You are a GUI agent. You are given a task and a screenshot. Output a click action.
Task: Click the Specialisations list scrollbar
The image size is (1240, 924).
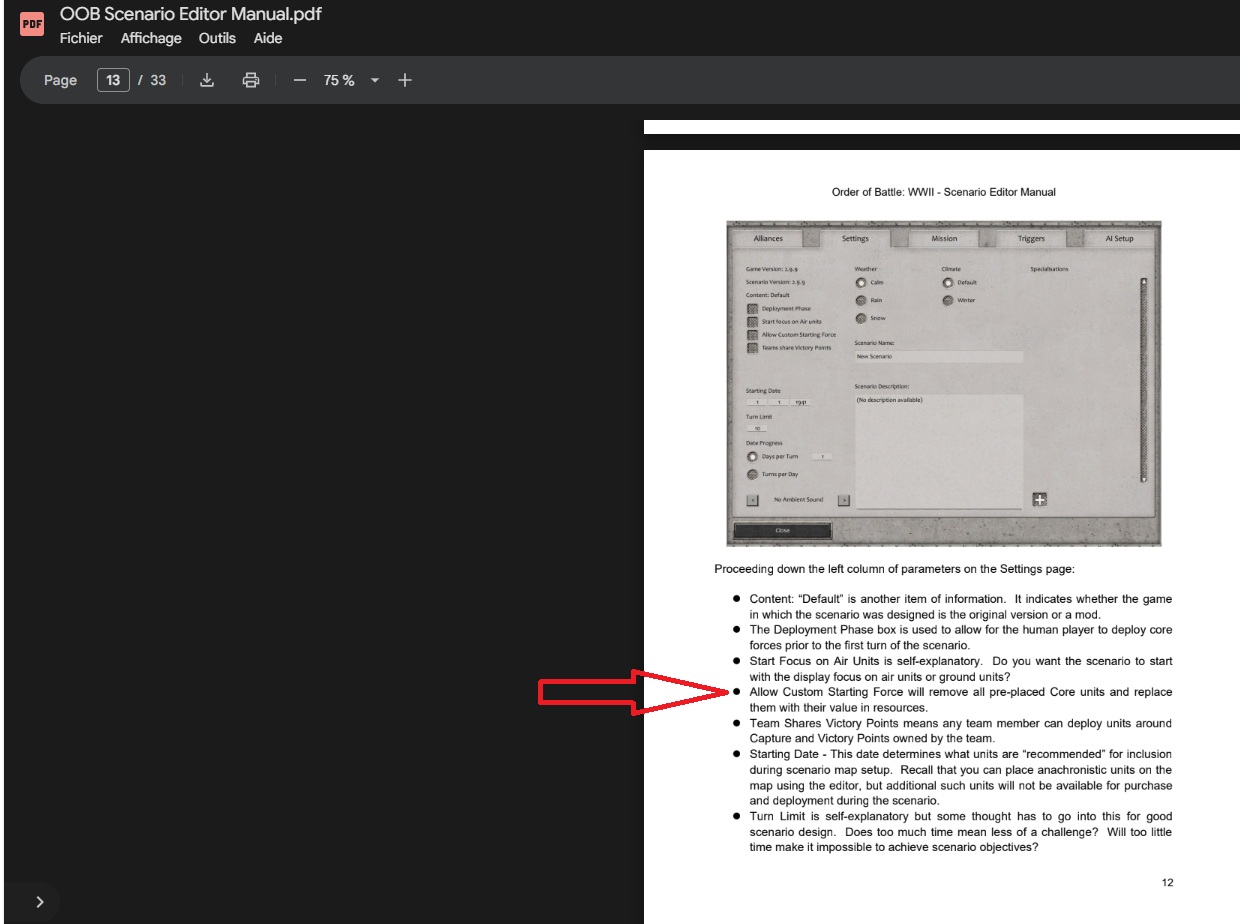click(x=1144, y=380)
